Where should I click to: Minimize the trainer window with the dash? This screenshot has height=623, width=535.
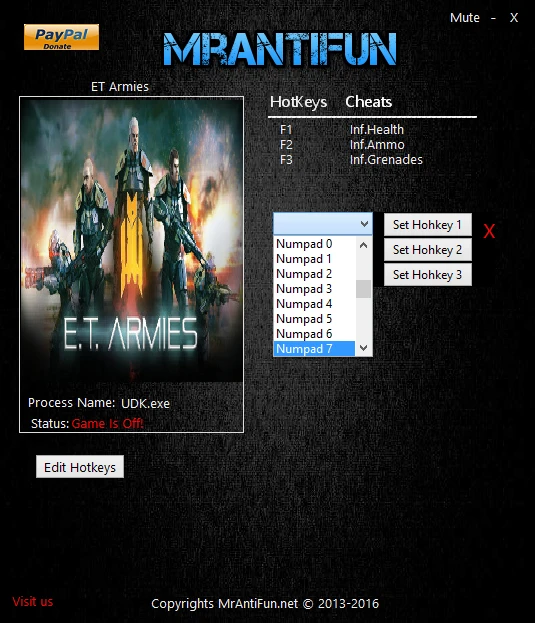click(493, 18)
